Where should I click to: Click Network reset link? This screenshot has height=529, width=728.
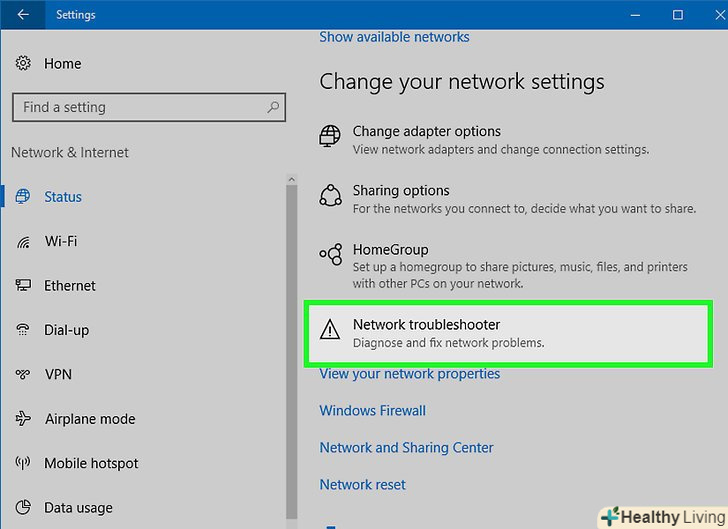pyautogui.click(x=362, y=485)
